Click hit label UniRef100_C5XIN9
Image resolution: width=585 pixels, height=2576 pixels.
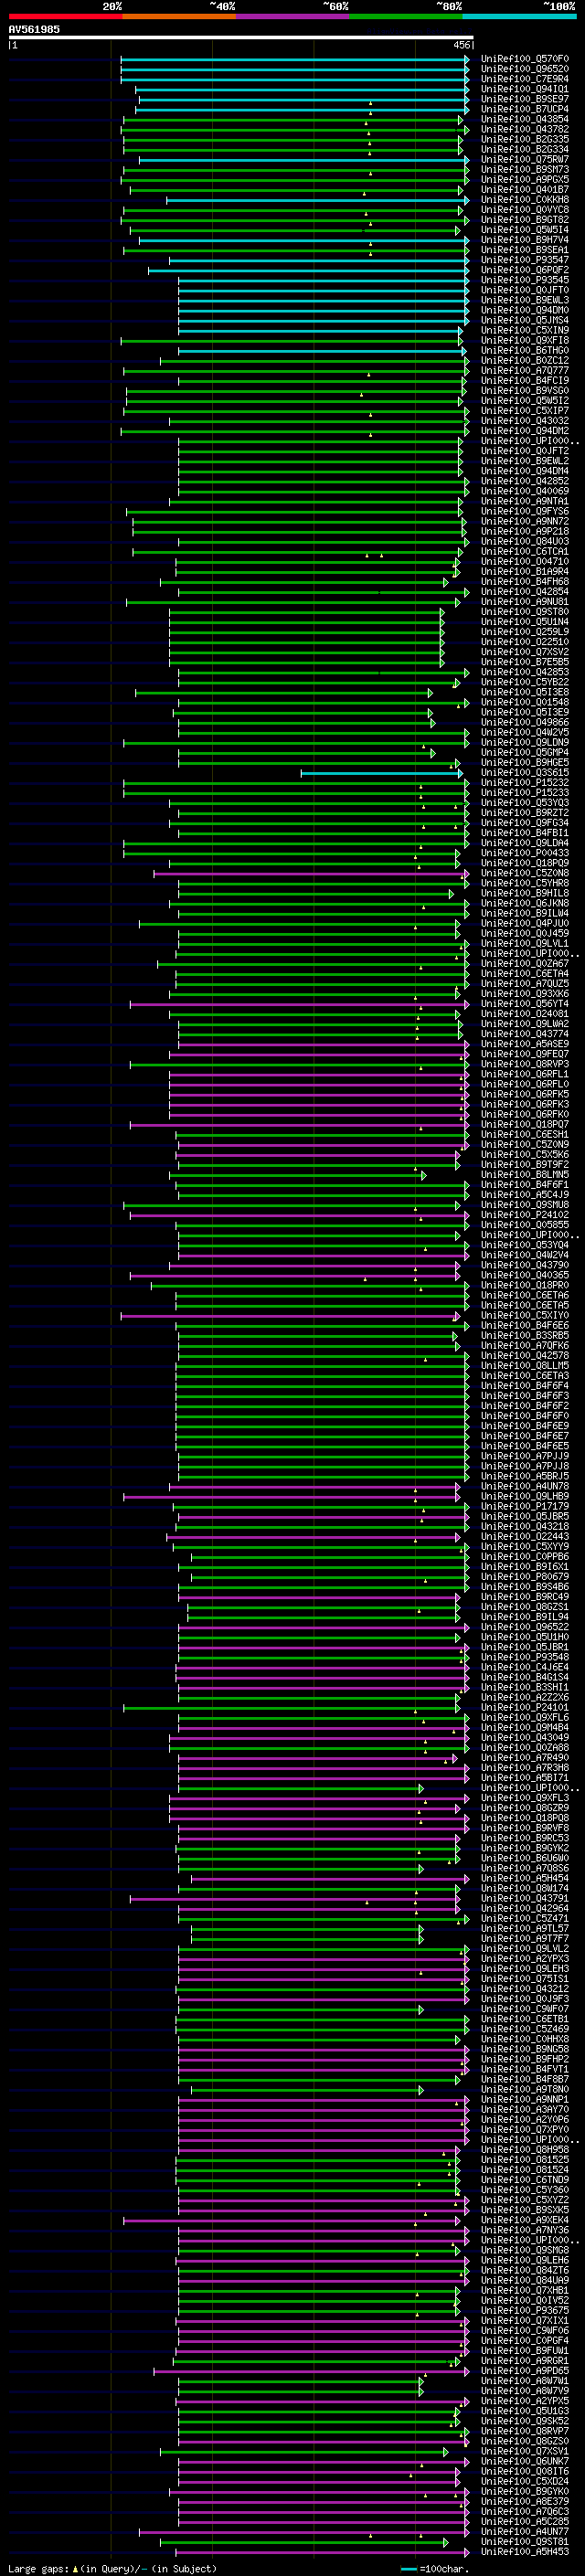pyautogui.click(x=525, y=330)
